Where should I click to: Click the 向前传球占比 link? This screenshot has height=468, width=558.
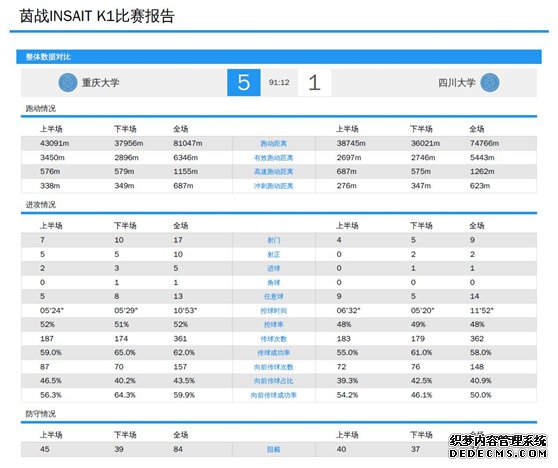pyautogui.click(x=273, y=381)
